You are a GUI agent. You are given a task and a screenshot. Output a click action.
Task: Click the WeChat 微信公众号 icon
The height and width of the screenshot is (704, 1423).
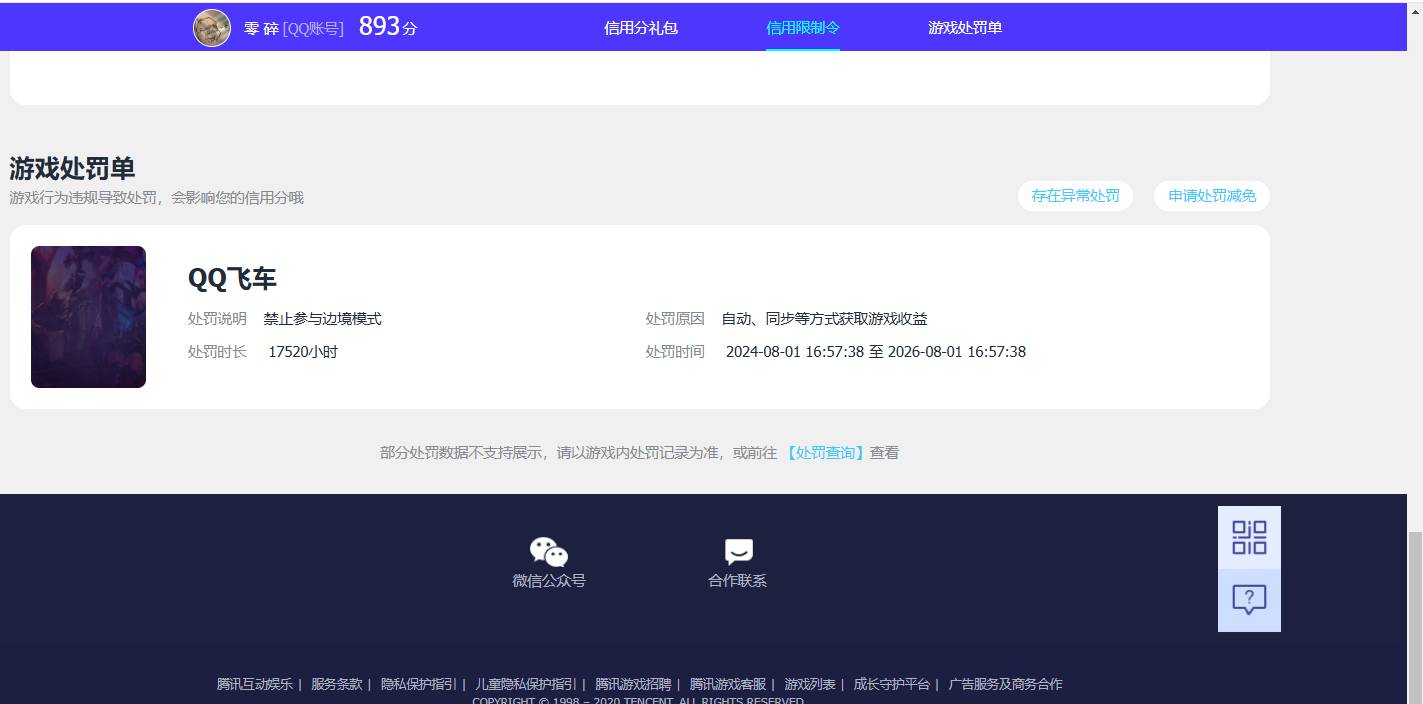[548, 550]
